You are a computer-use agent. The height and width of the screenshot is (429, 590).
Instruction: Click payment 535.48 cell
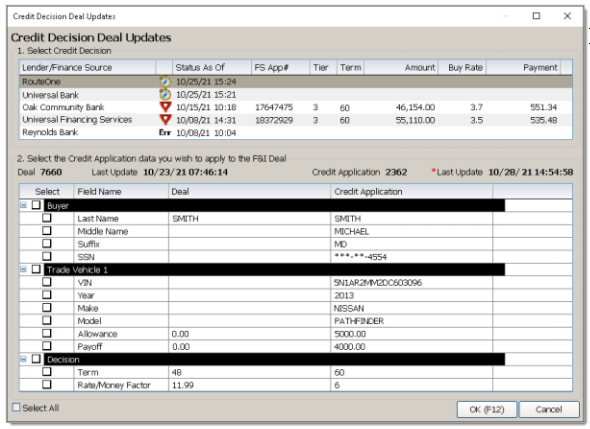[x=543, y=120]
